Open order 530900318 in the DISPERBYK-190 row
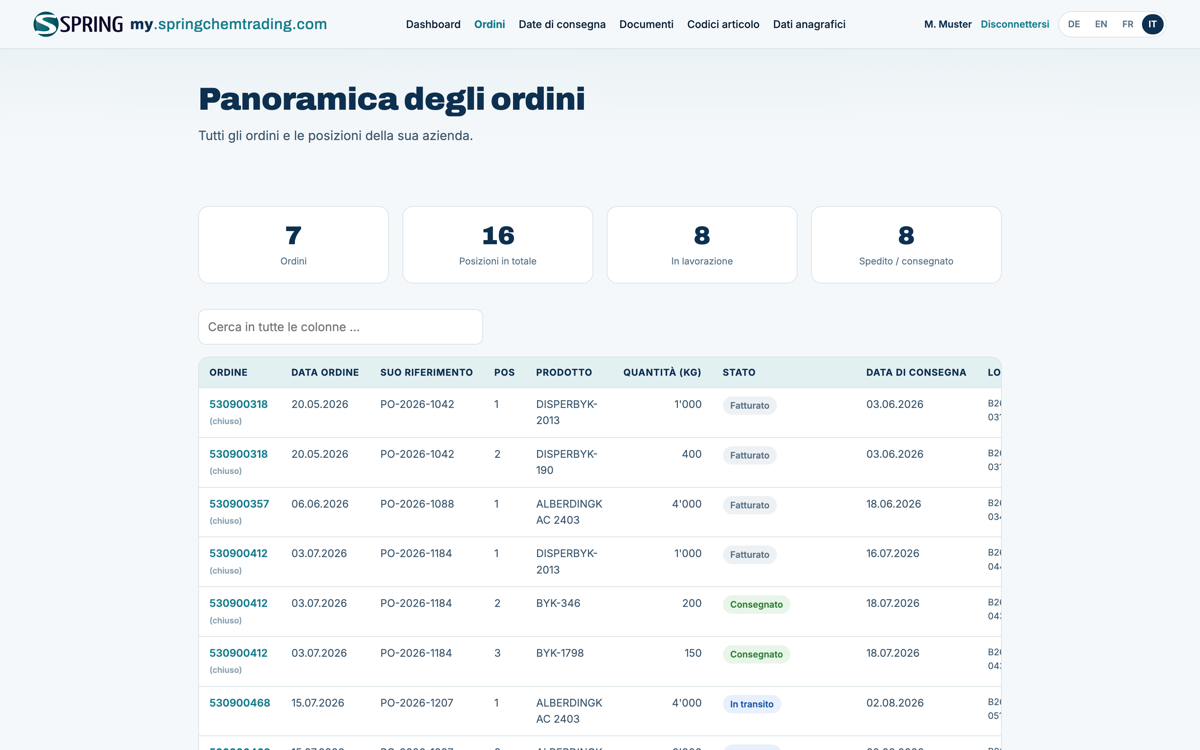Viewport: 1200px width, 750px height. (x=238, y=454)
